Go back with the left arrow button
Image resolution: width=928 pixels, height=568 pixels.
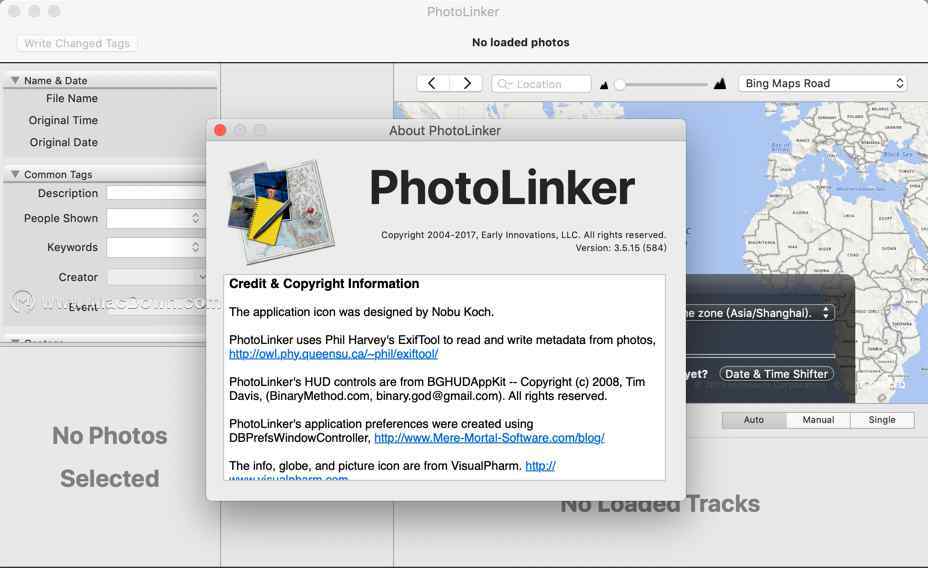tap(433, 83)
